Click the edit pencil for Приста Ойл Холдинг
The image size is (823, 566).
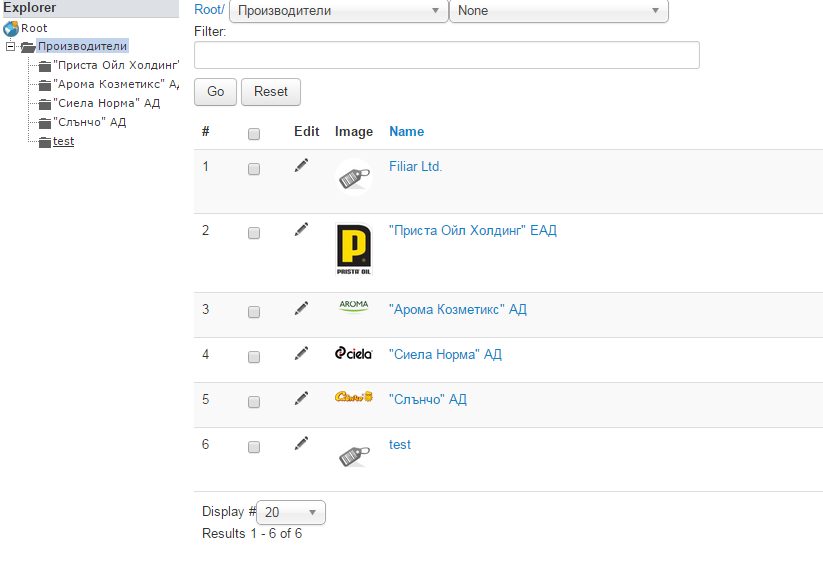[x=301, y=229]
